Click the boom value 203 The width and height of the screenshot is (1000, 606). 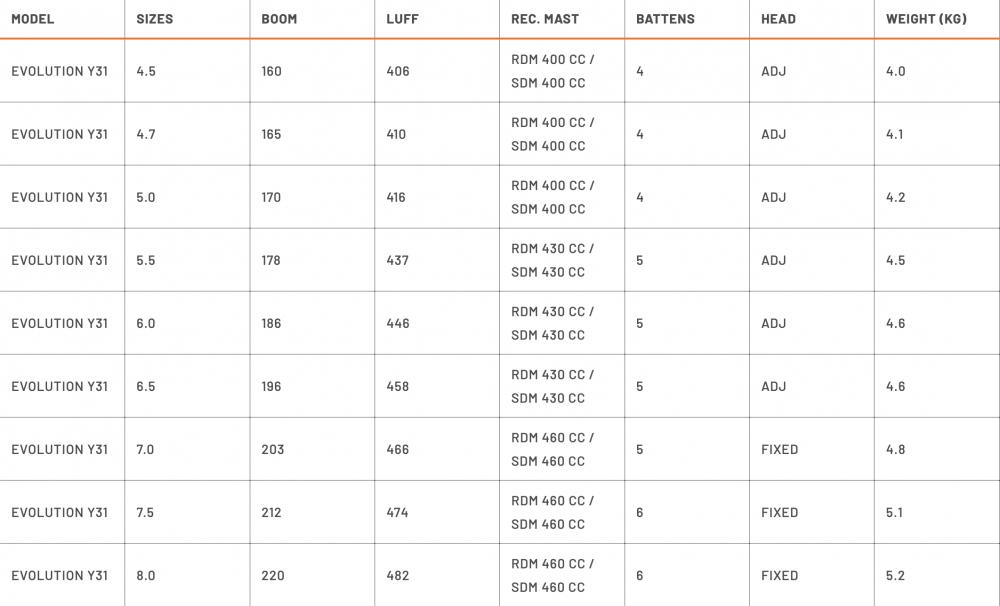coord(273,449)
